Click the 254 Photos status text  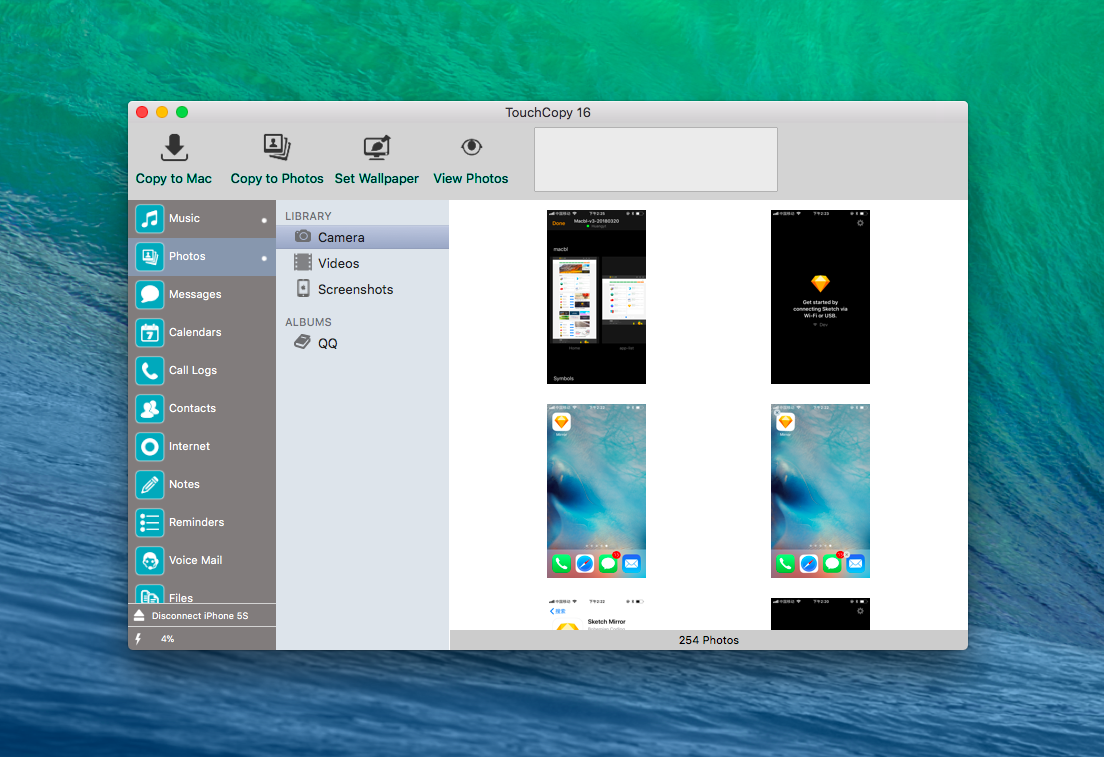708,640
